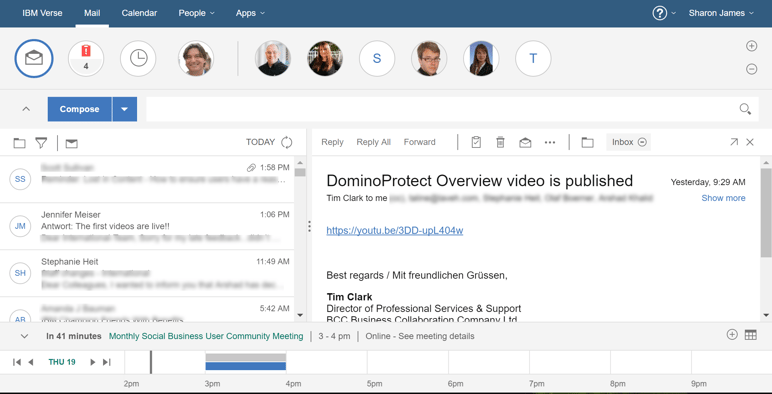Open the Sharon James account menu
This screenshot has width=772, height=394.
tap(721, 13)
